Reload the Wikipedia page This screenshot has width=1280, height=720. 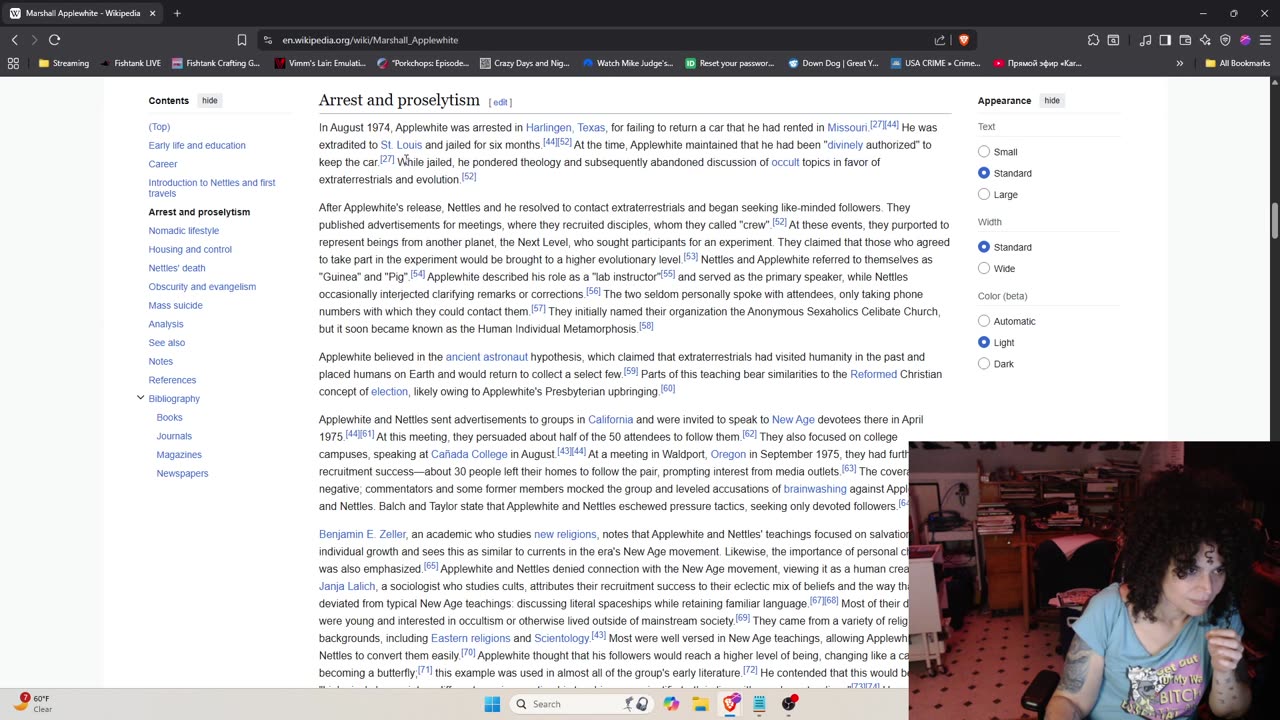(x=55, y=40)
